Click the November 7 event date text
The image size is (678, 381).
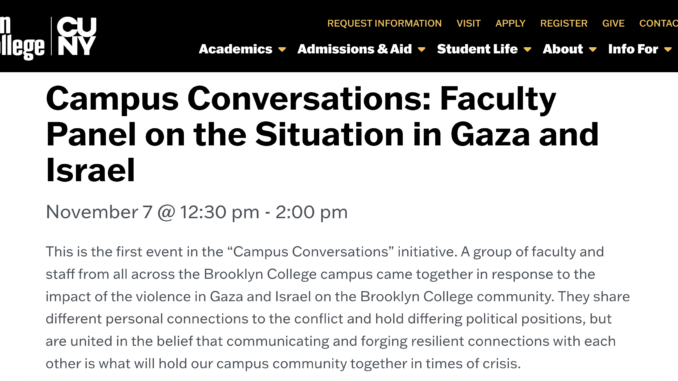(197, 212)
